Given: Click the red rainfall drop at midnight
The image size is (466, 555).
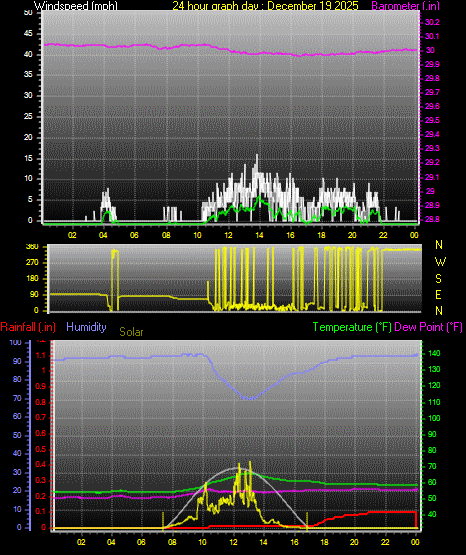Looking at the screenshot, I should pos(416,520).
